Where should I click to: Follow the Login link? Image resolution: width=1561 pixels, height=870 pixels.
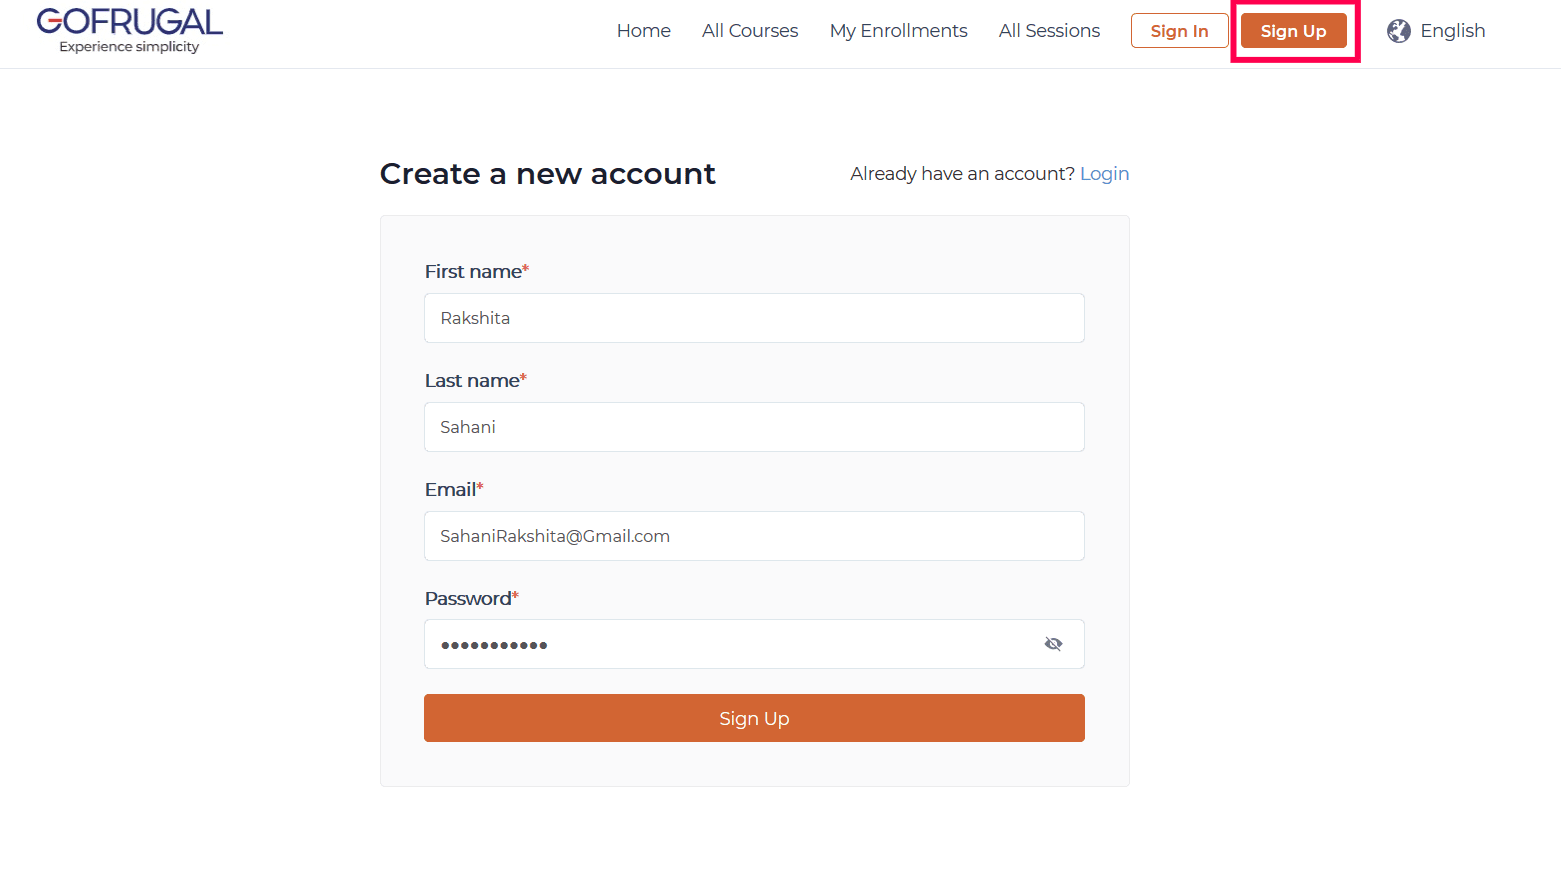[1104, 174]
